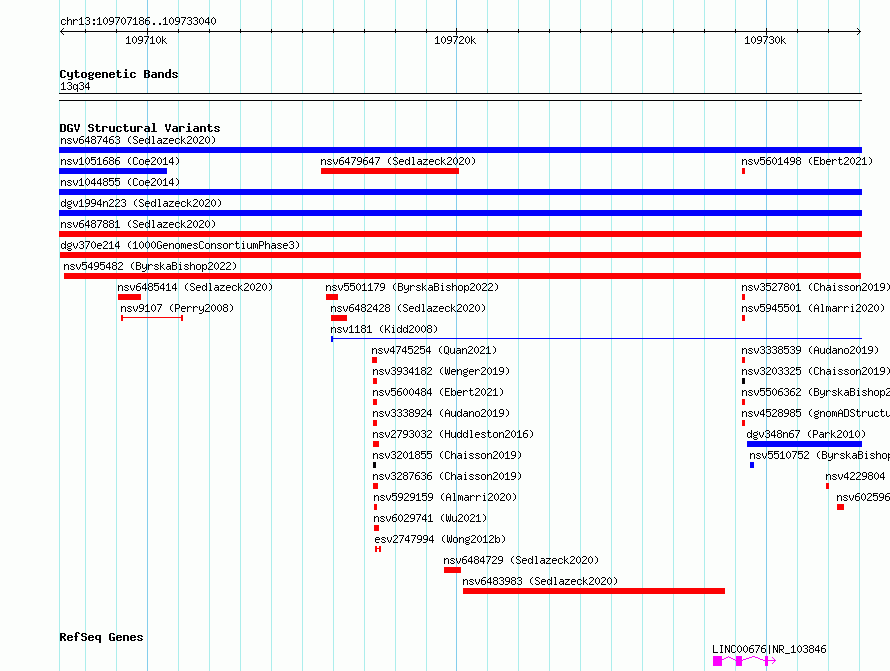Viewport: 890px width, 671px height.
Task: Click nsv6484729 (Sedlazeck2020) label
Action: (521, 560)
